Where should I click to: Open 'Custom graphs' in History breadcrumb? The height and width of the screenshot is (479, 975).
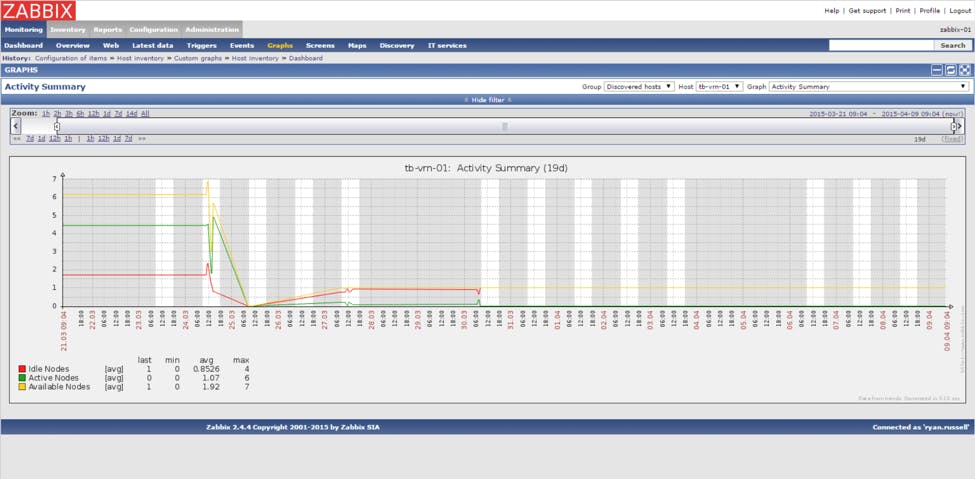(198, 58)
